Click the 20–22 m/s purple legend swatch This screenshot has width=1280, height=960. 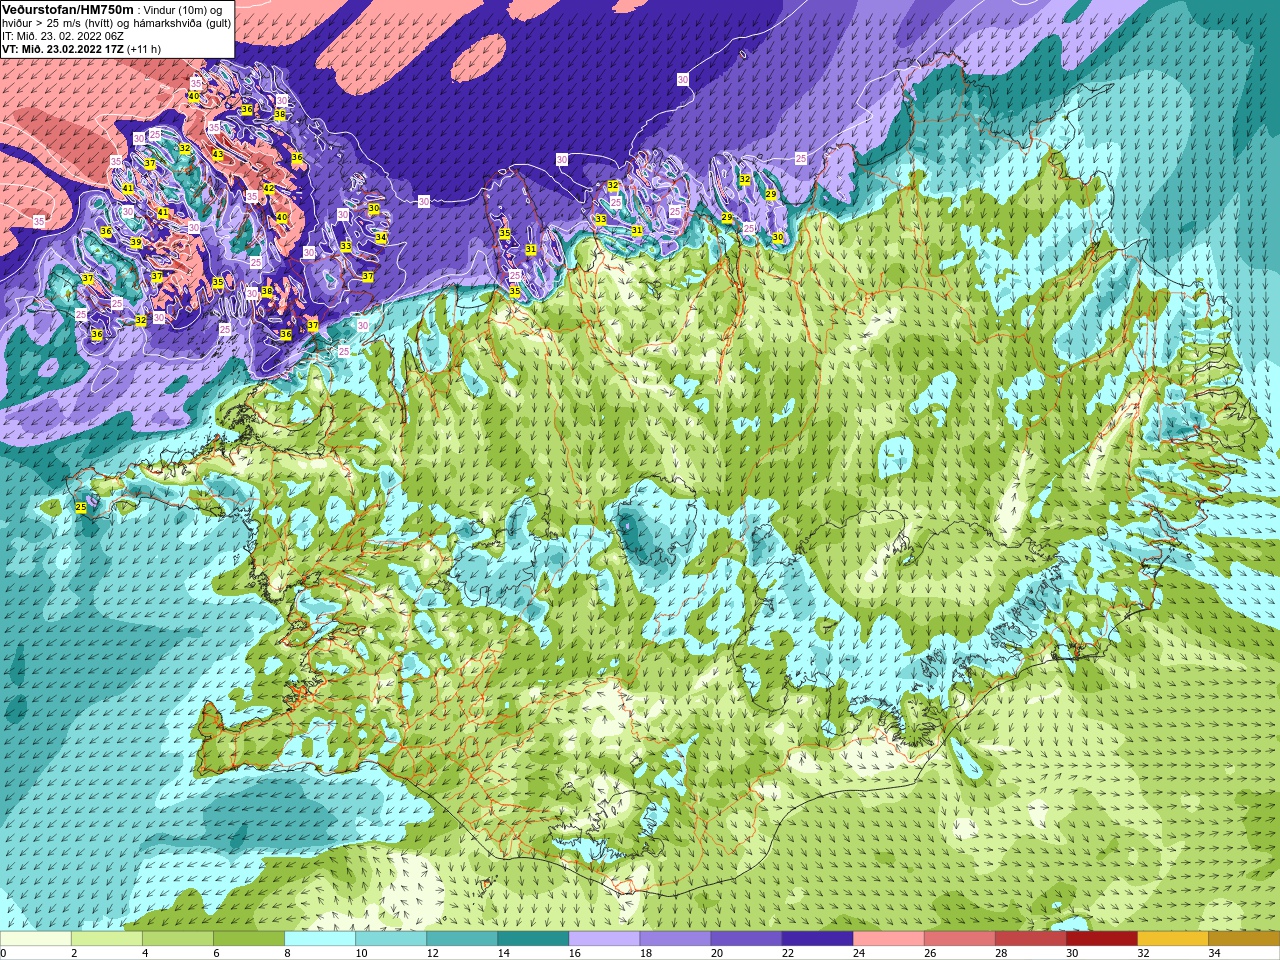pos(746,939)
